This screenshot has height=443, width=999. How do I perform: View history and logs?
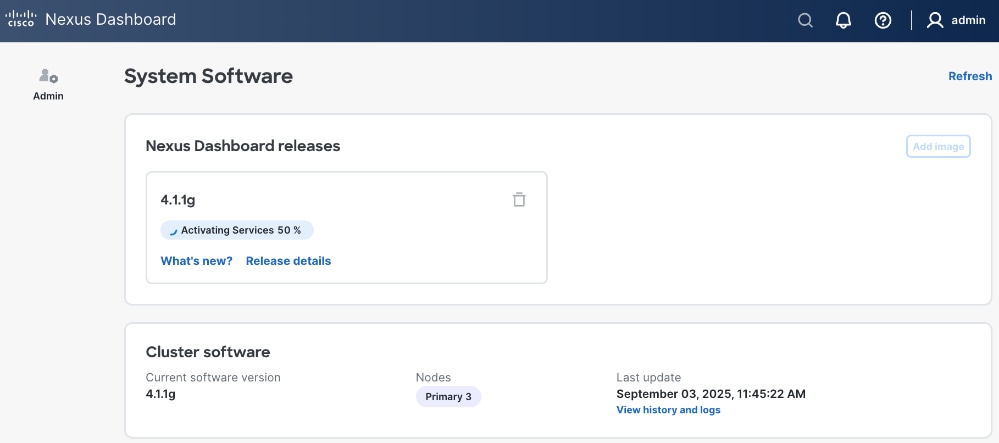(668, 410)
